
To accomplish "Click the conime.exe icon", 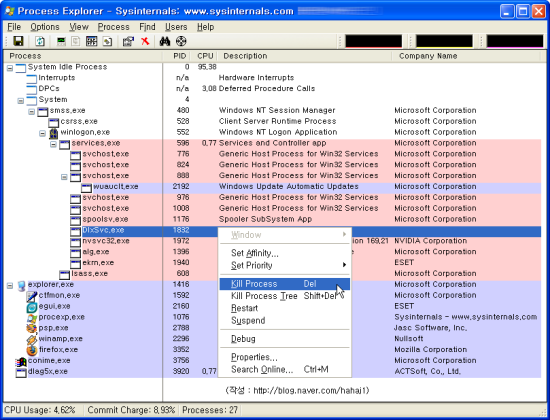I will point(21,362).
